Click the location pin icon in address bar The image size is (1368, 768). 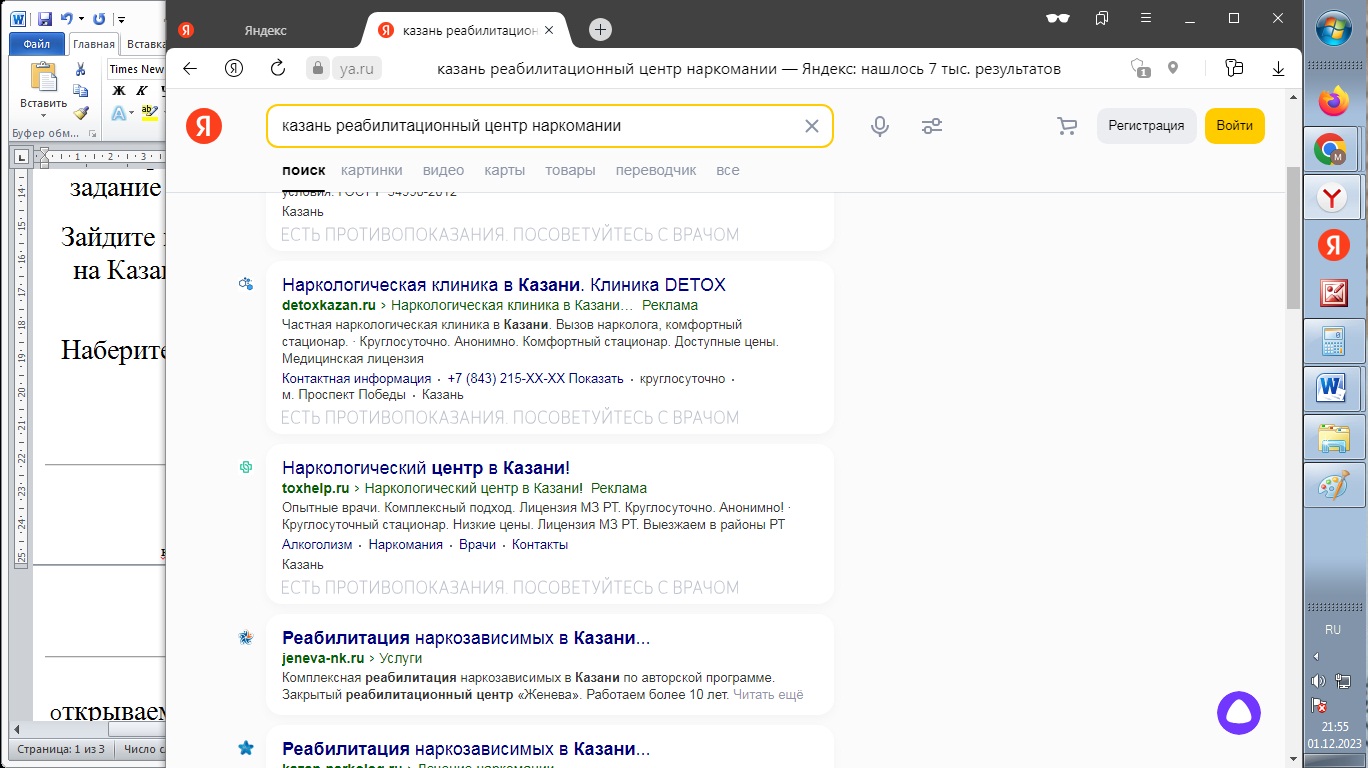click(1173, 68)
